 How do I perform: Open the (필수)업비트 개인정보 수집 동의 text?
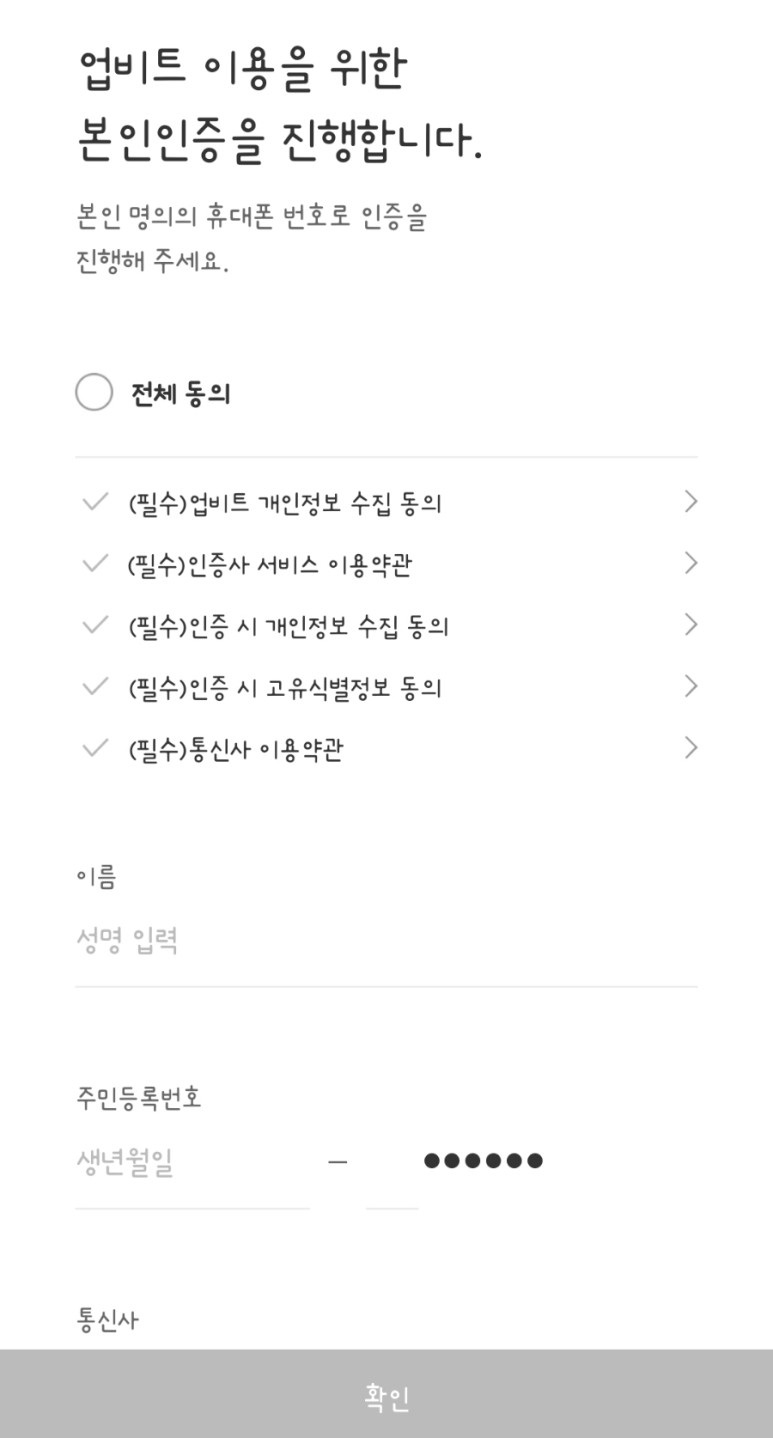pos(285,504)
